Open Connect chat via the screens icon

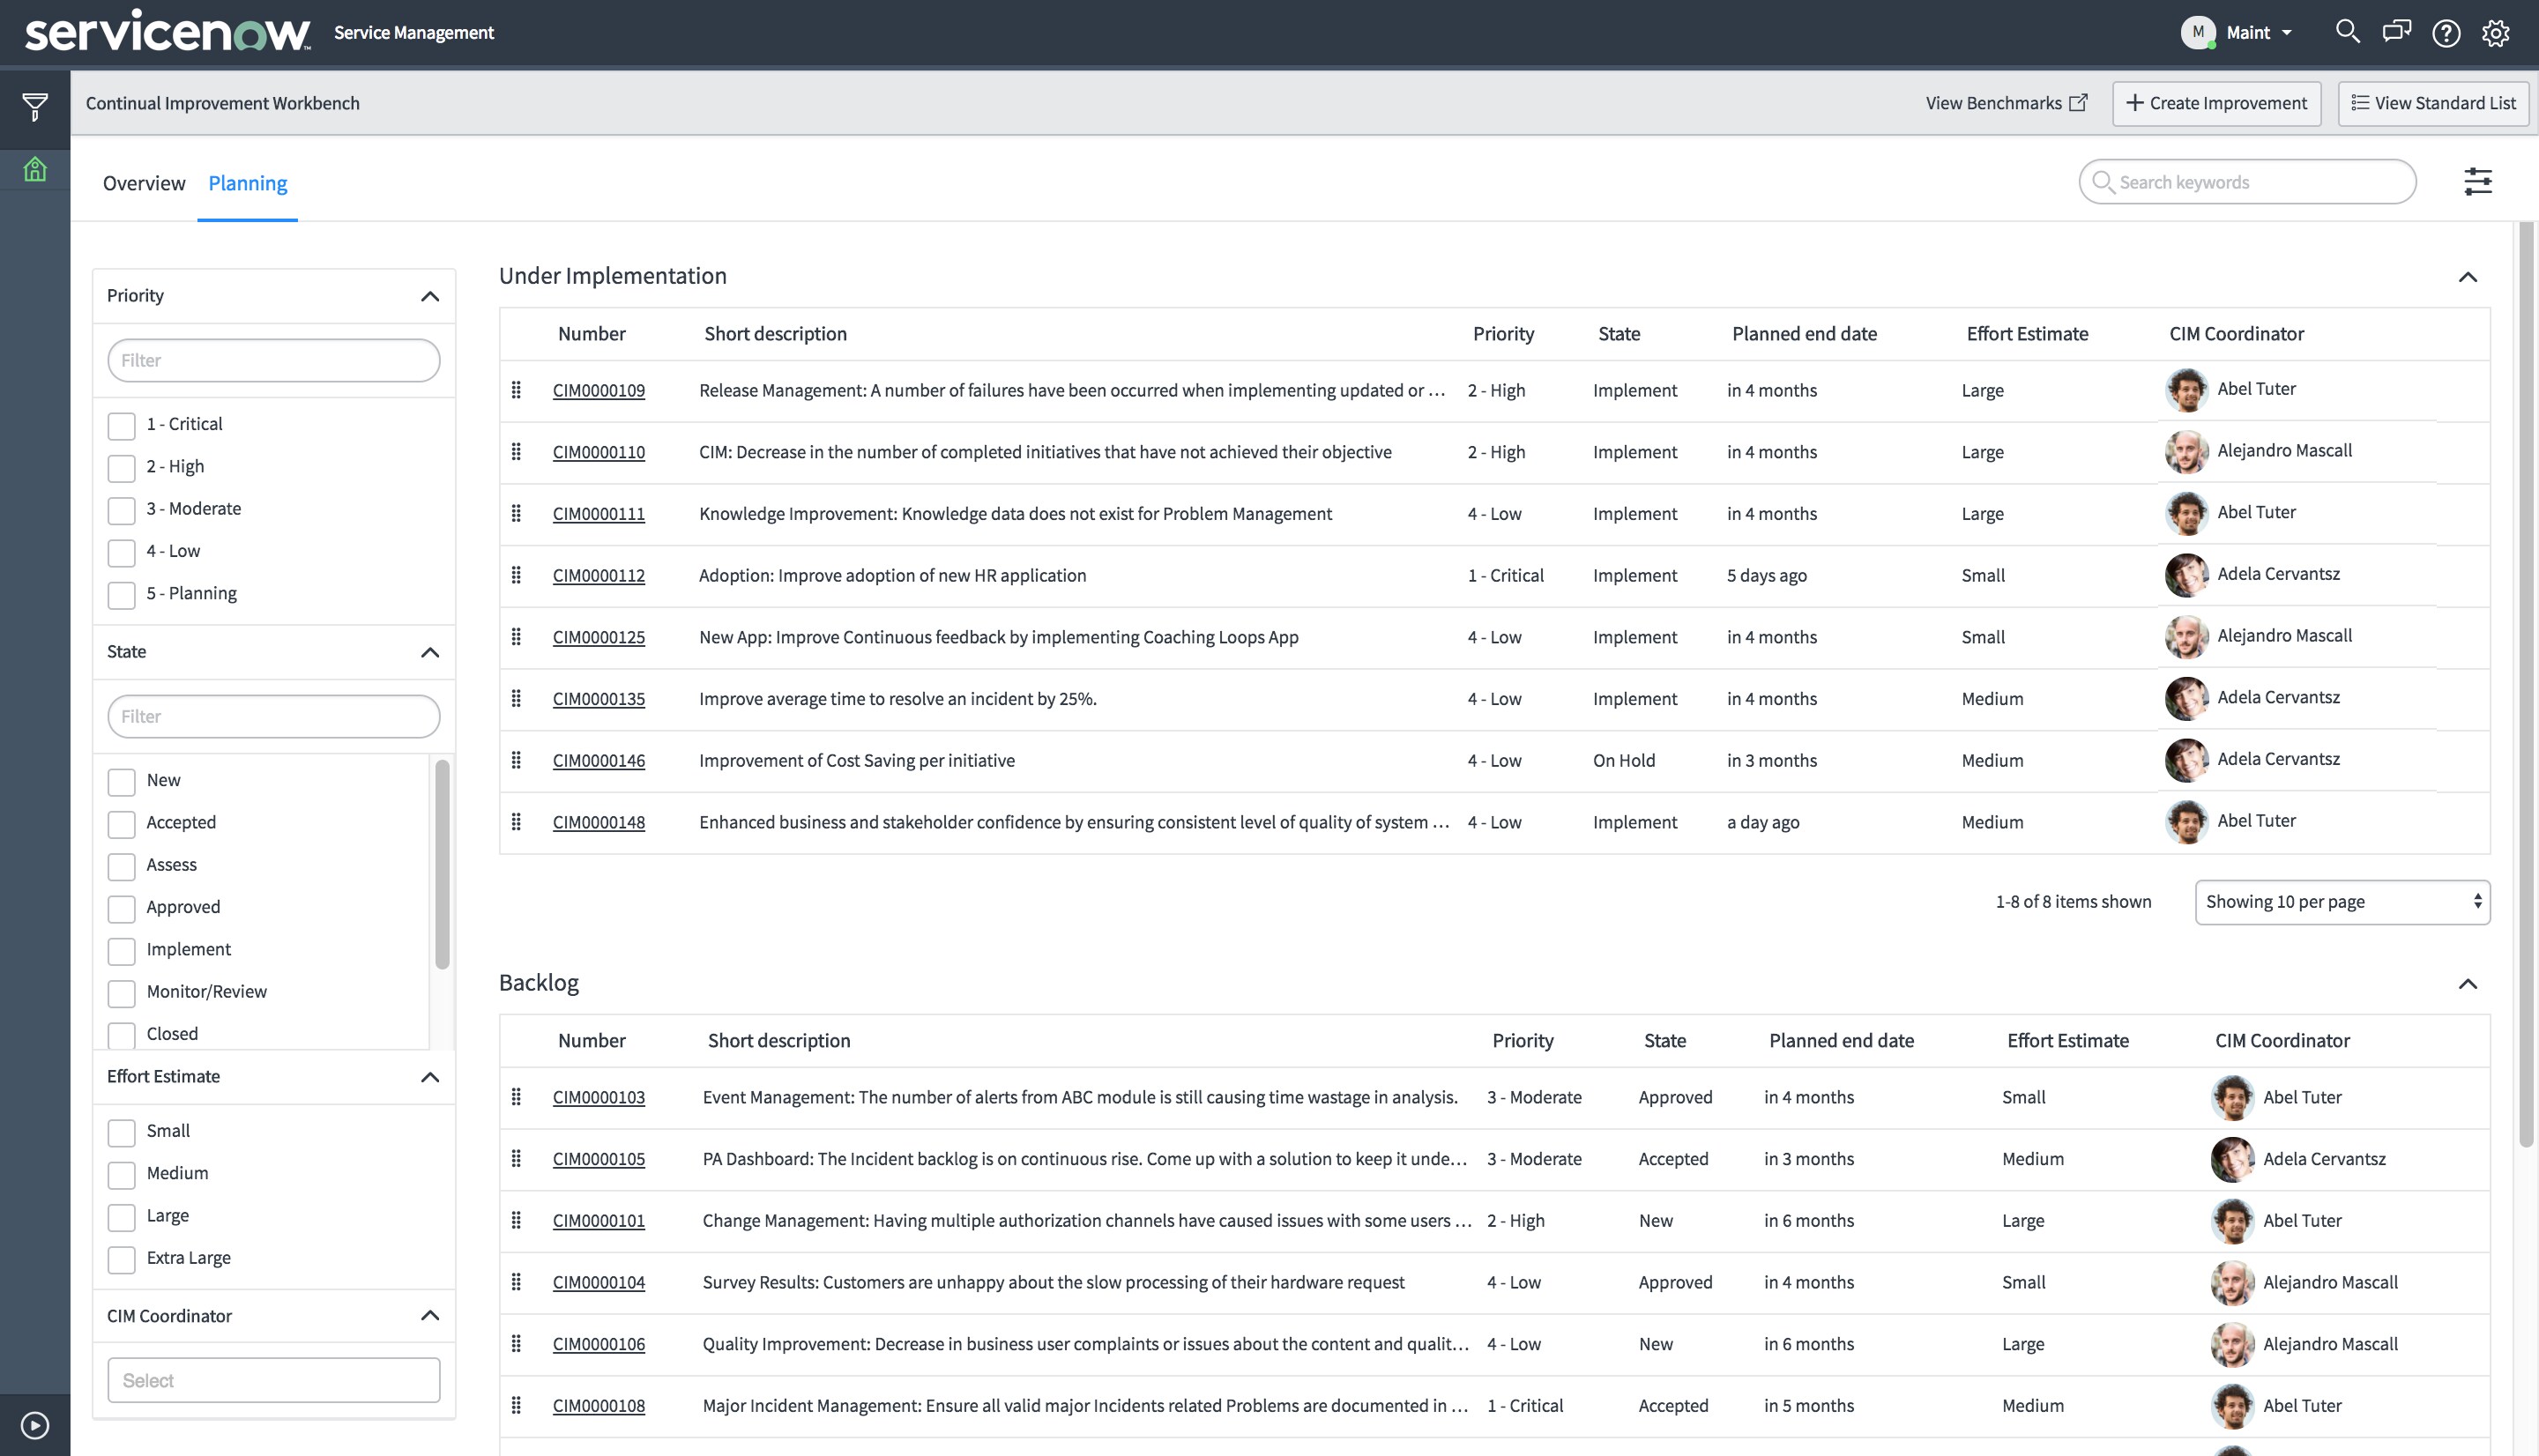[2396, 32]
